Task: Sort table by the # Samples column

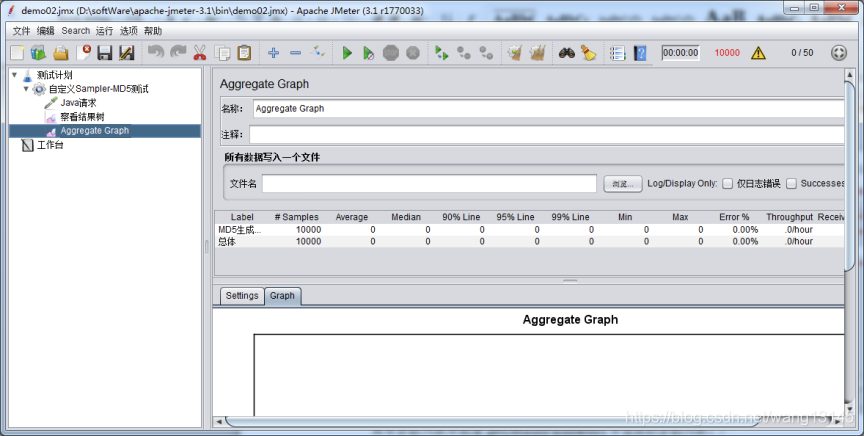Action: (296, 217)
